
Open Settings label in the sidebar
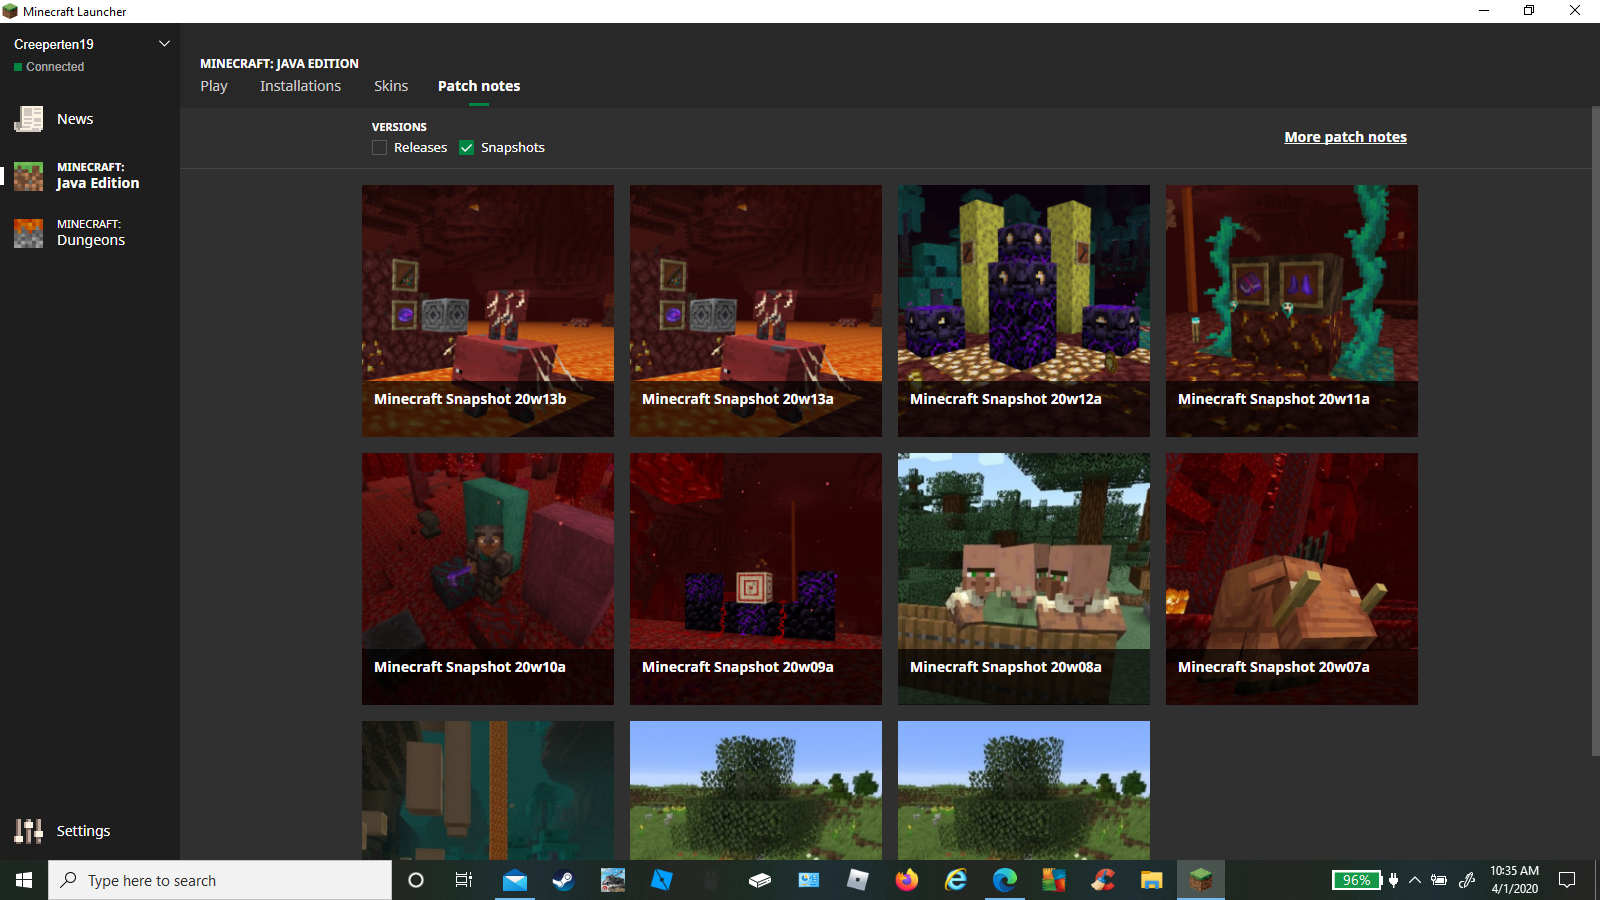coord(83,831)
